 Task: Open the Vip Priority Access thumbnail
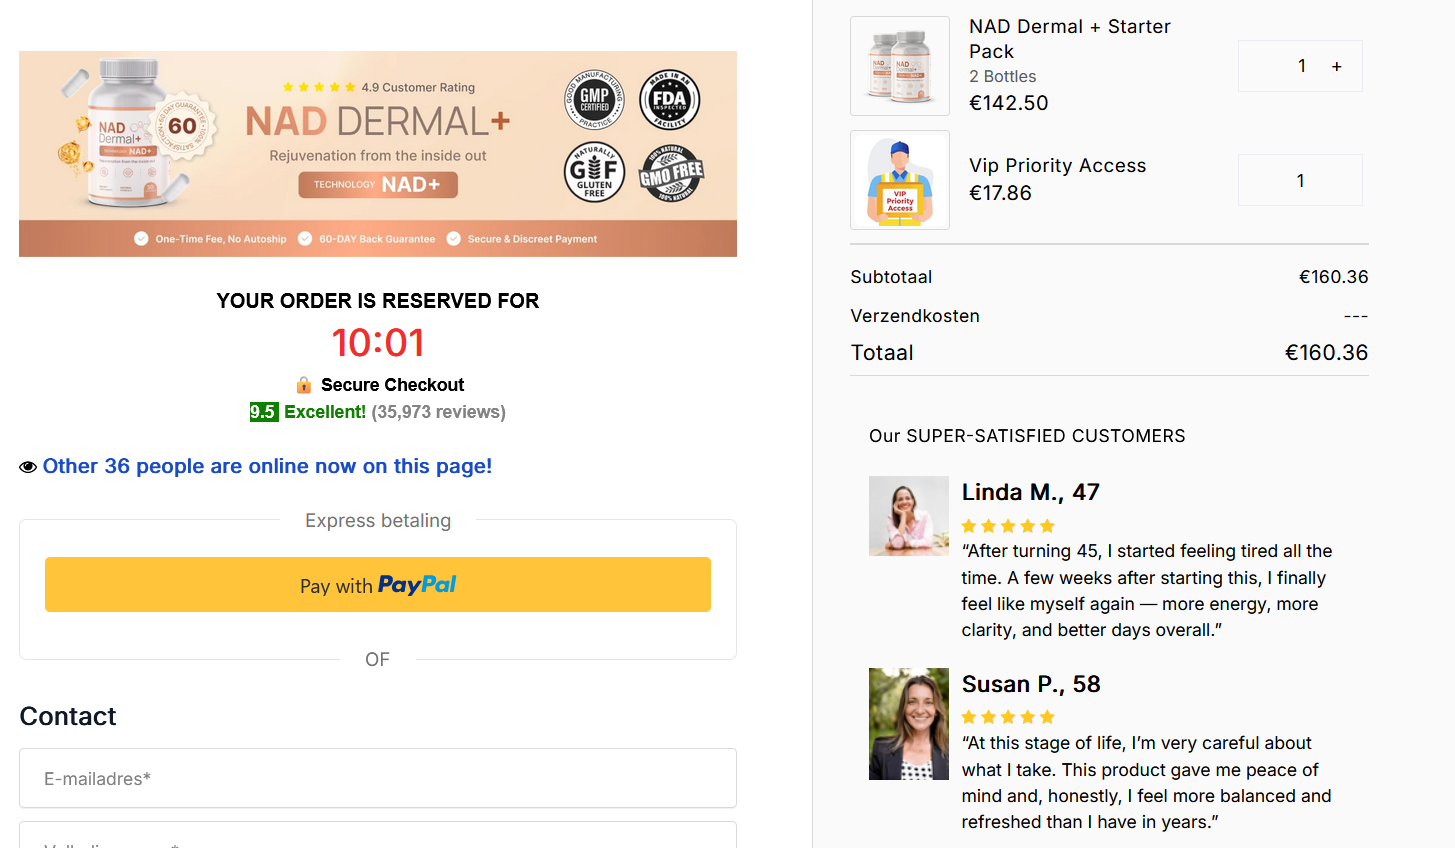click(900, 180)
